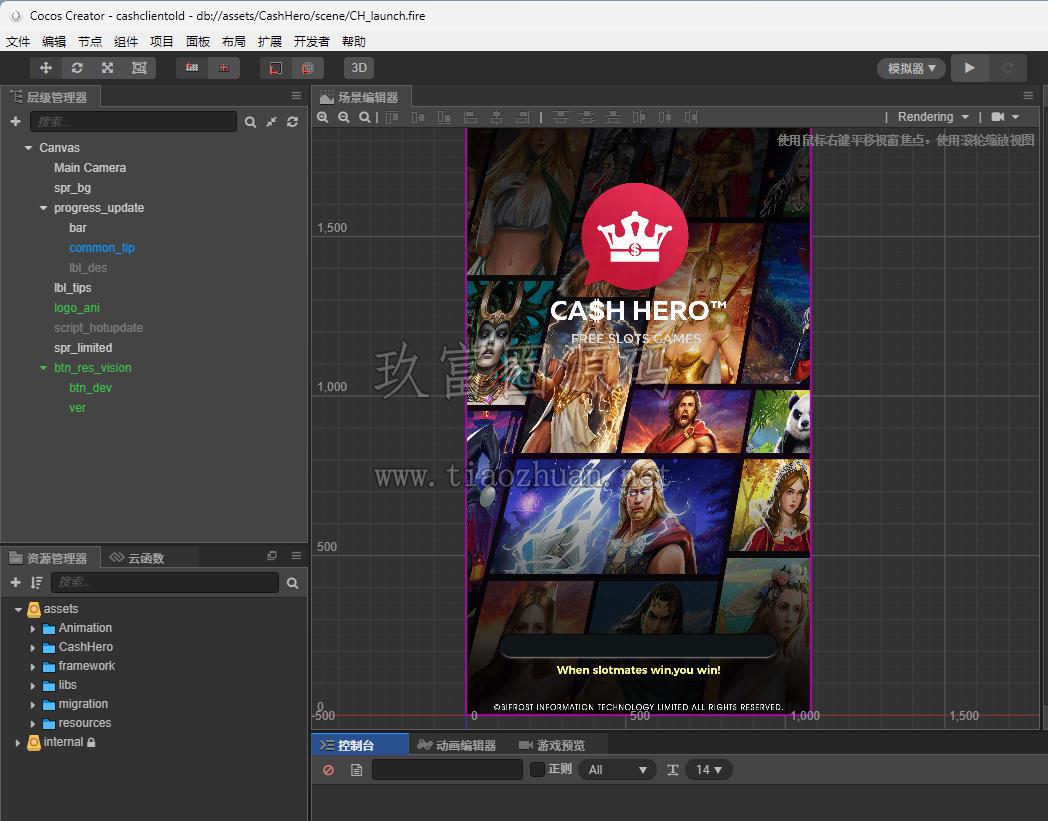Expand the CashHero folder

(x=33, y=647)
